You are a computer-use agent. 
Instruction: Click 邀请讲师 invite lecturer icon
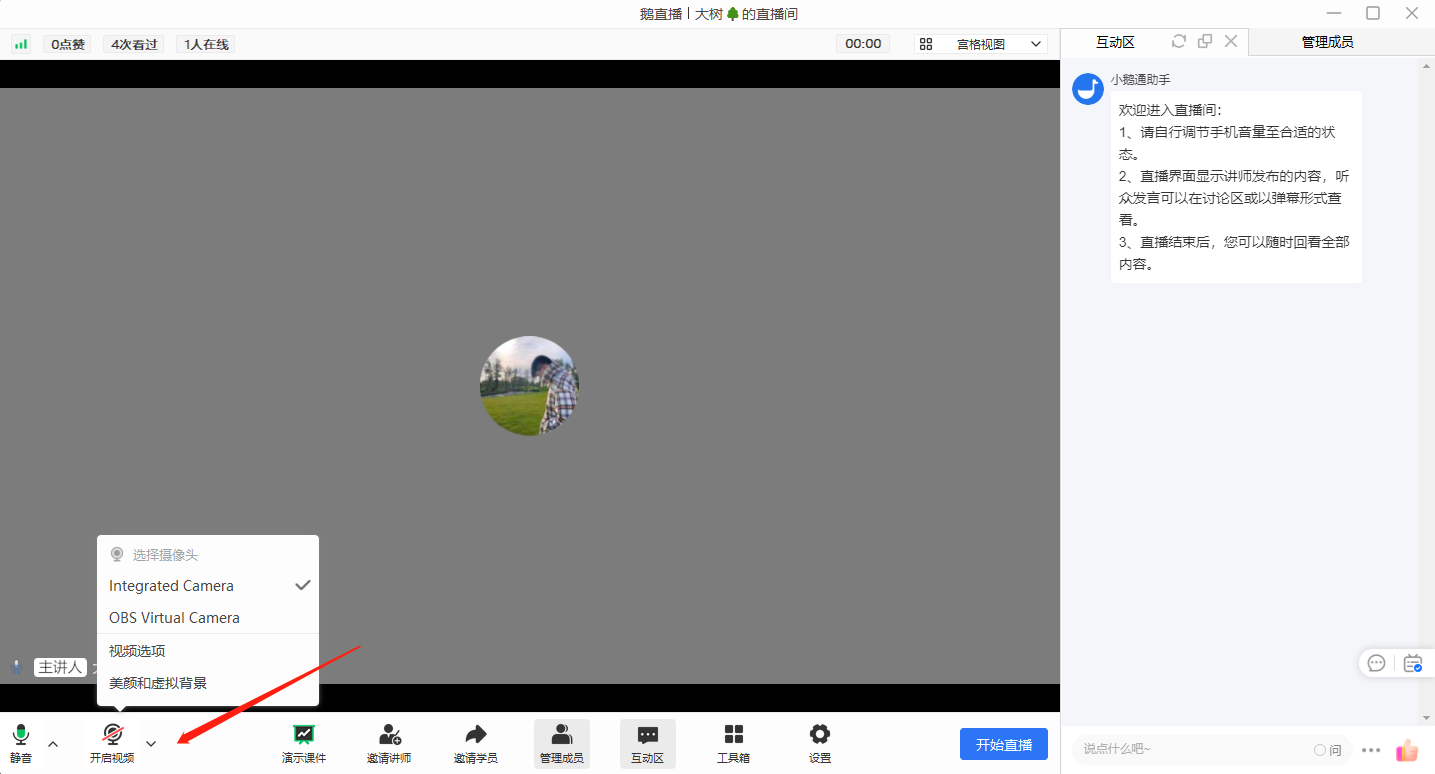(x=389, y=743)
